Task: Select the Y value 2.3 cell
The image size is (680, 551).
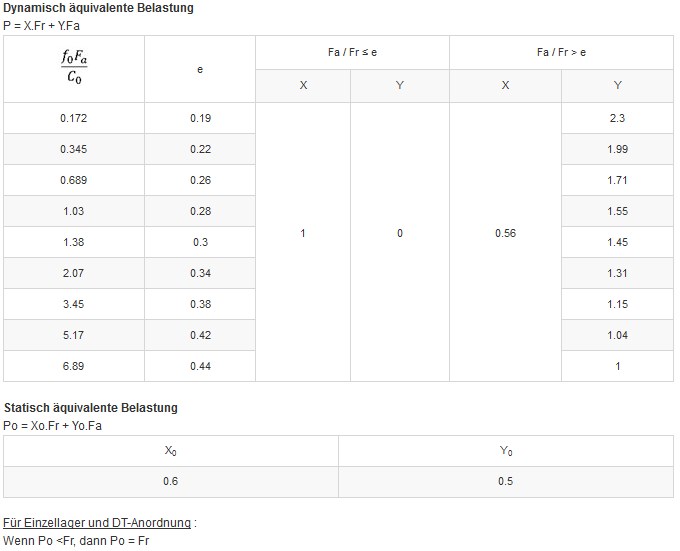Action: coord(617,118)
